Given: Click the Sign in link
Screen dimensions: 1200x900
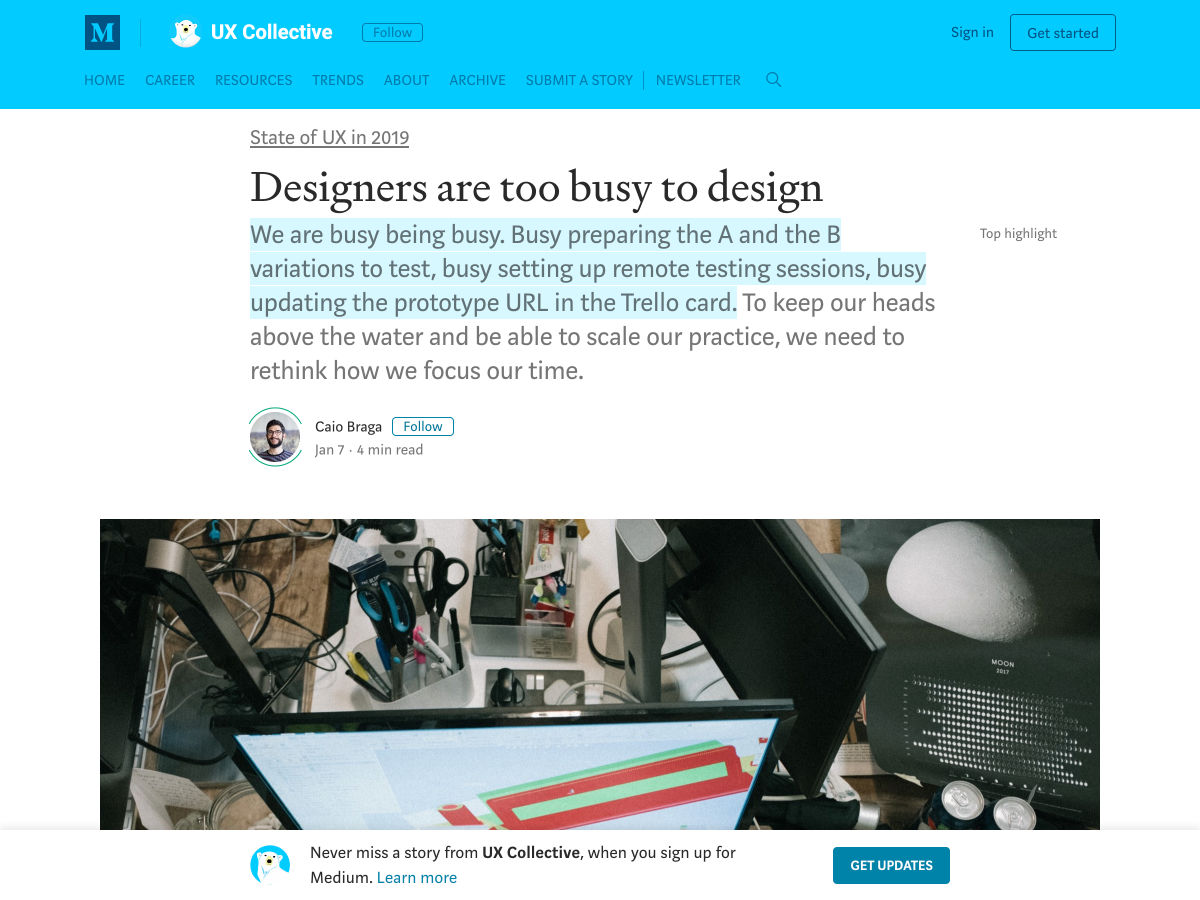Looking at the screenshot, I should tap(972, 32).
